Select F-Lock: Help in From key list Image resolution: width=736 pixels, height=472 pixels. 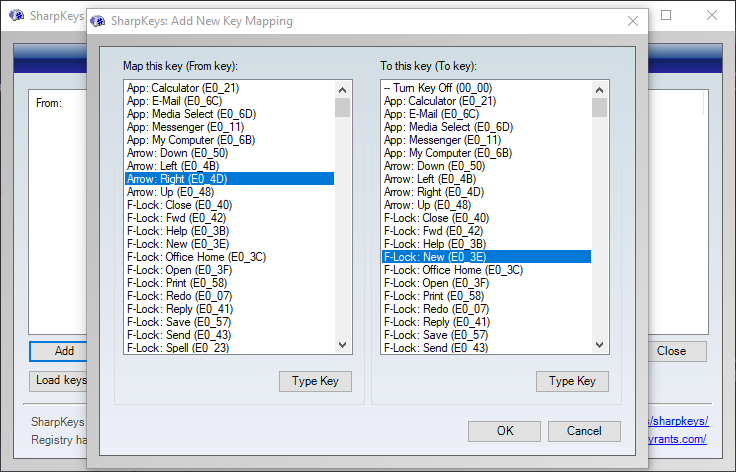pyautogui.click(x=230, y=231)
